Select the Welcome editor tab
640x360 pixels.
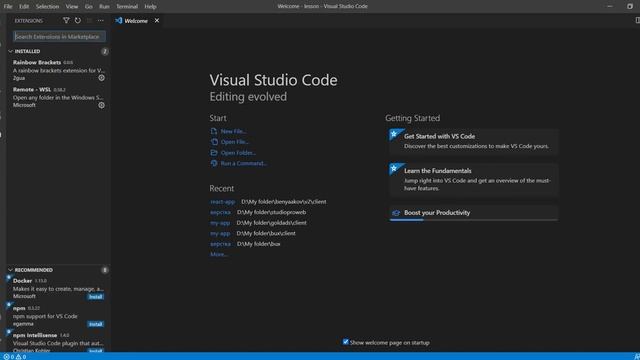136,20
